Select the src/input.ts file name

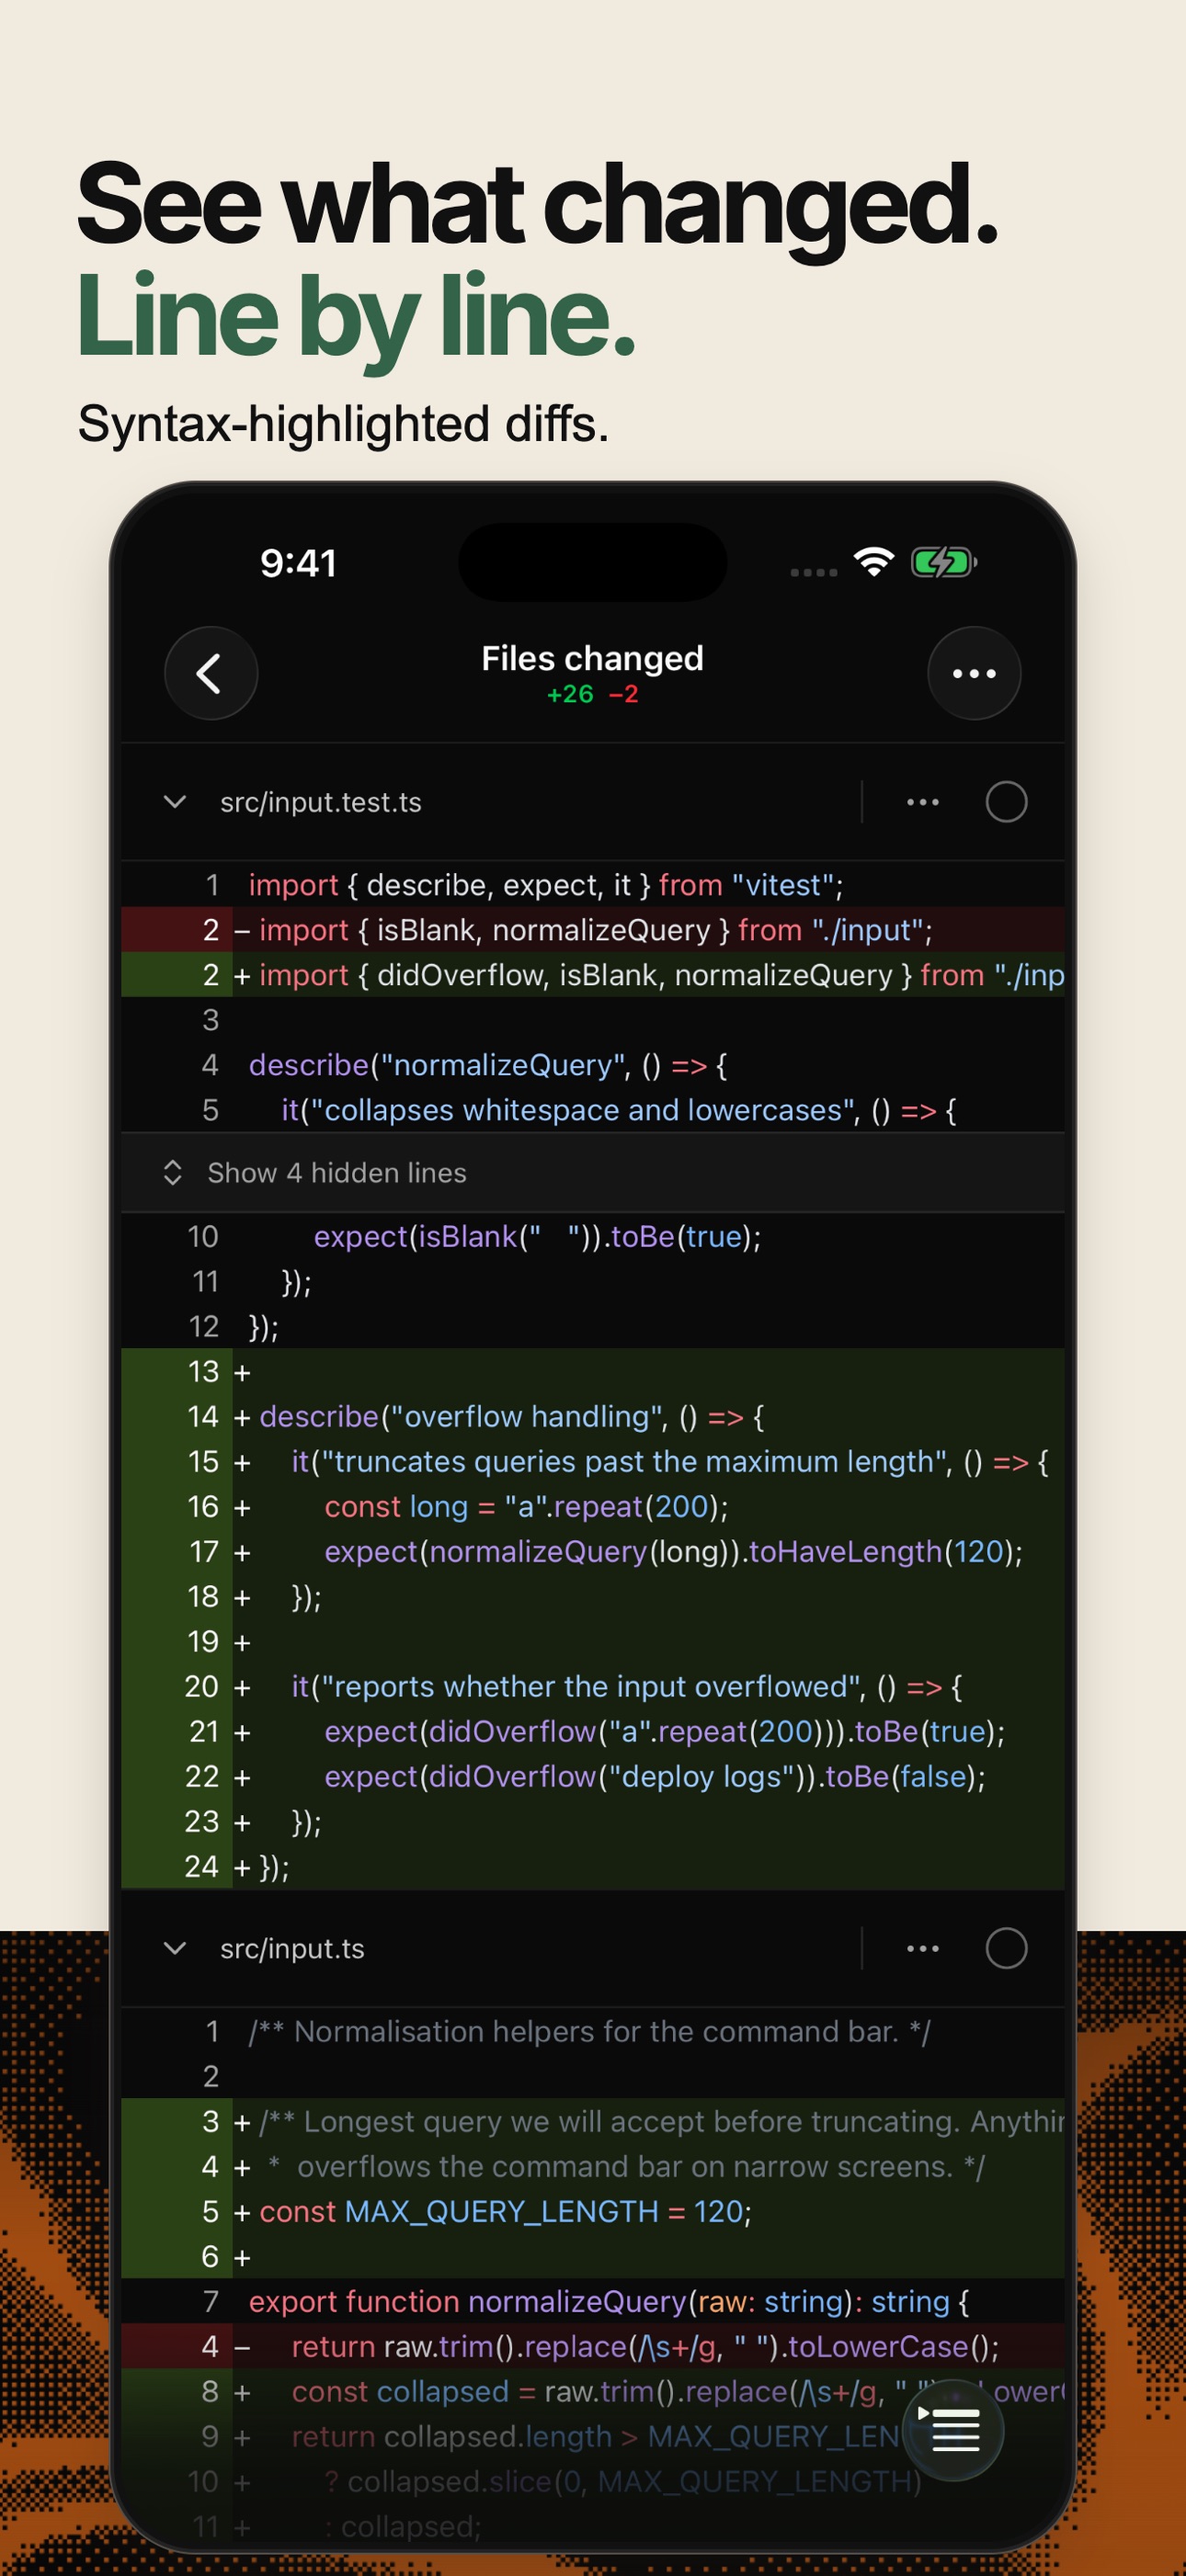(292, 1948)
